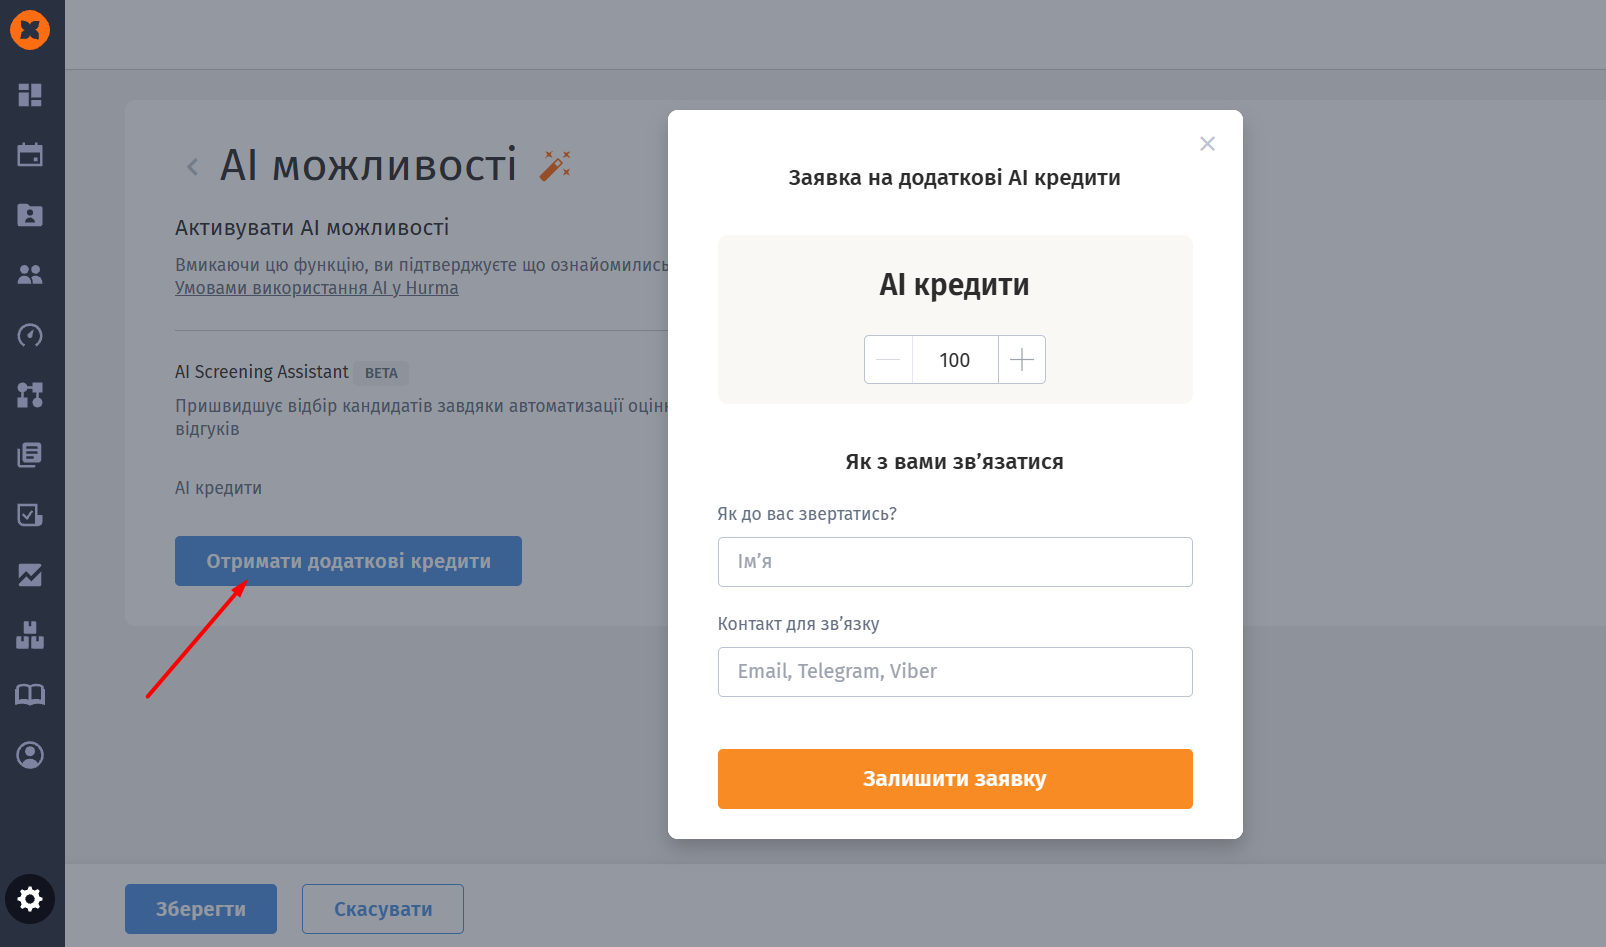Open the calendar icon in the sidebar
1606x947 pixels.
click(x=30, y=155)
